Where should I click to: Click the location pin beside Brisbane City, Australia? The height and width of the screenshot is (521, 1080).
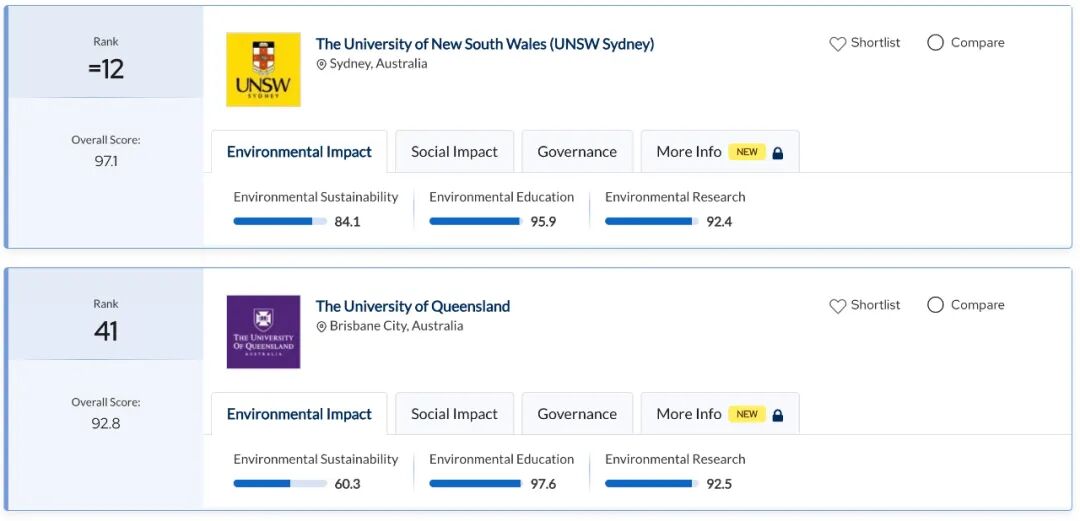(x=322, y=327)
